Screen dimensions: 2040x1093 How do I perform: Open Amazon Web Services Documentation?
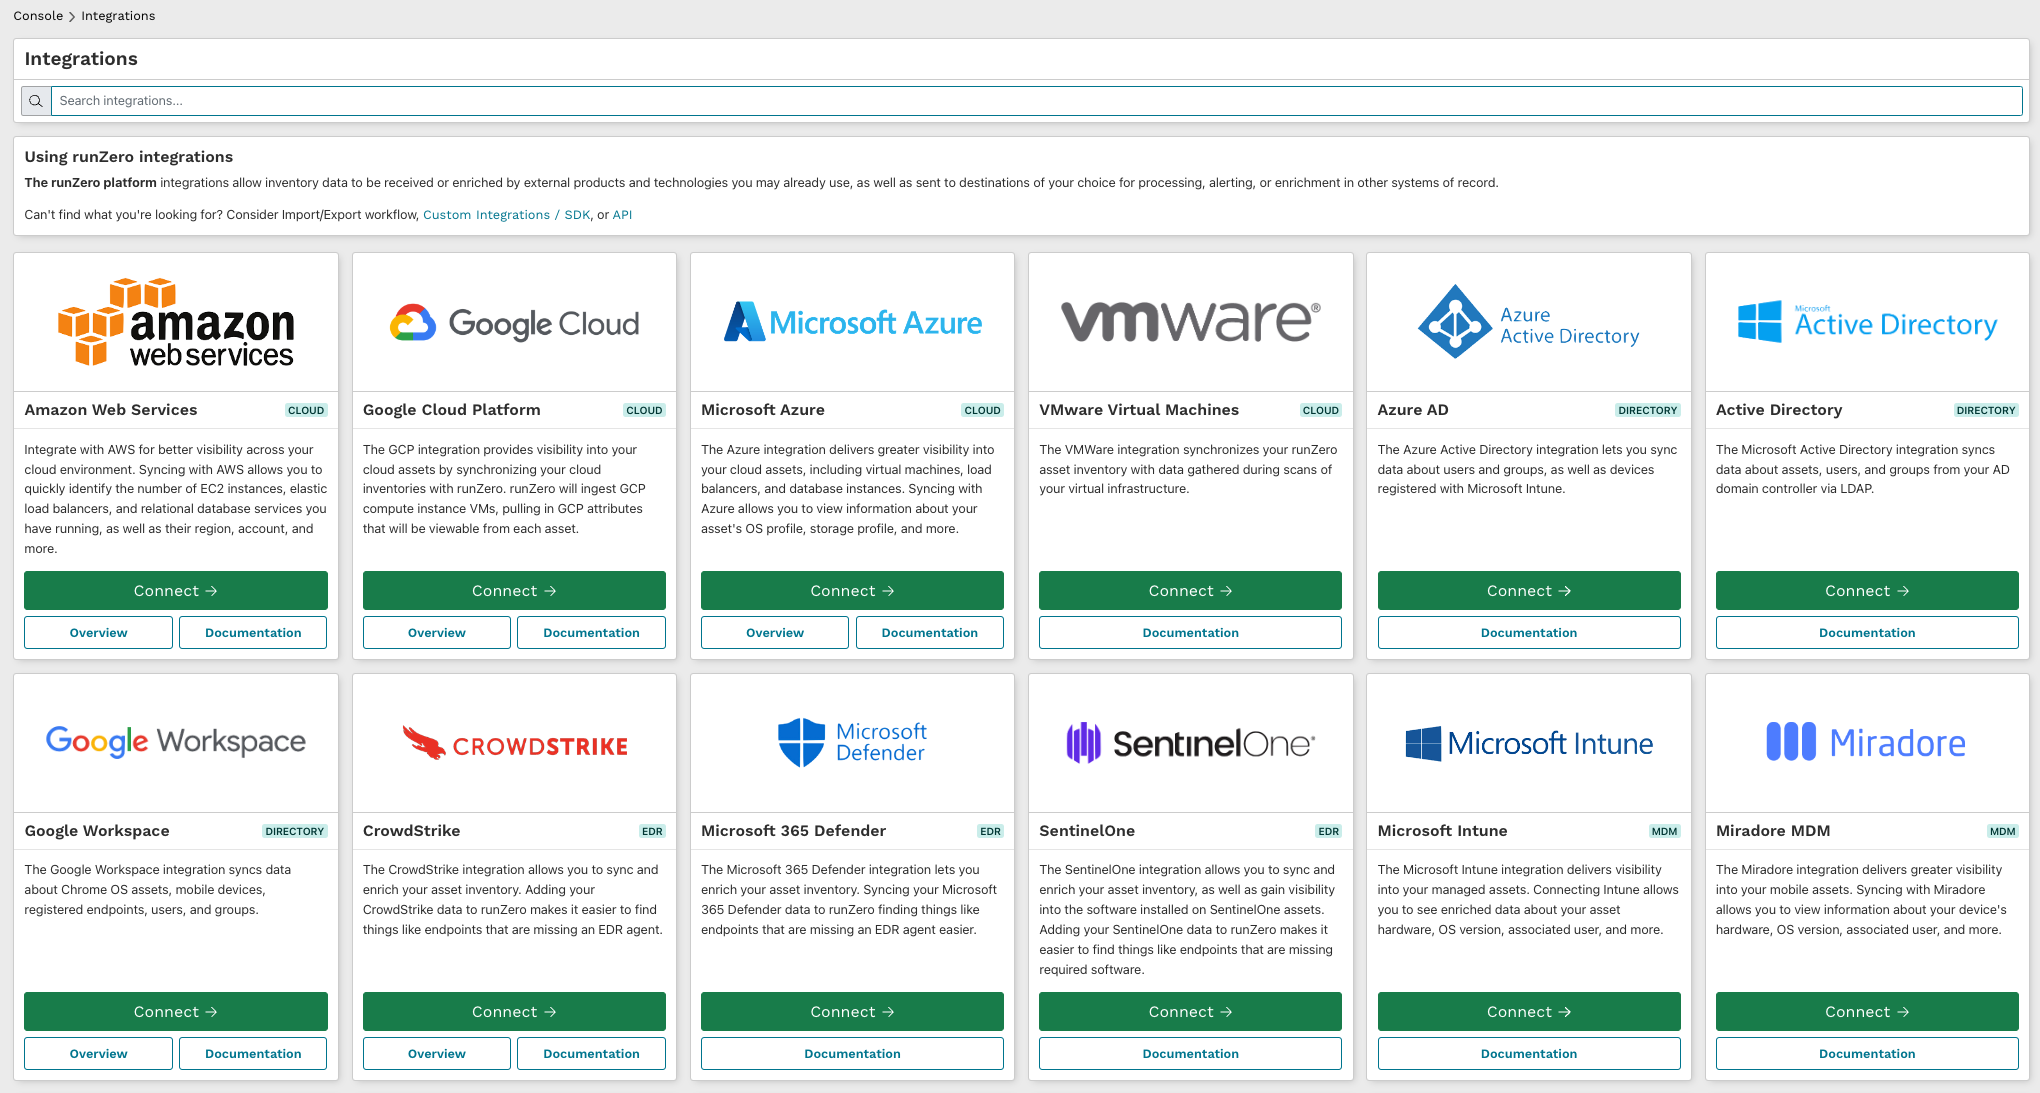[x=253, y=633]
